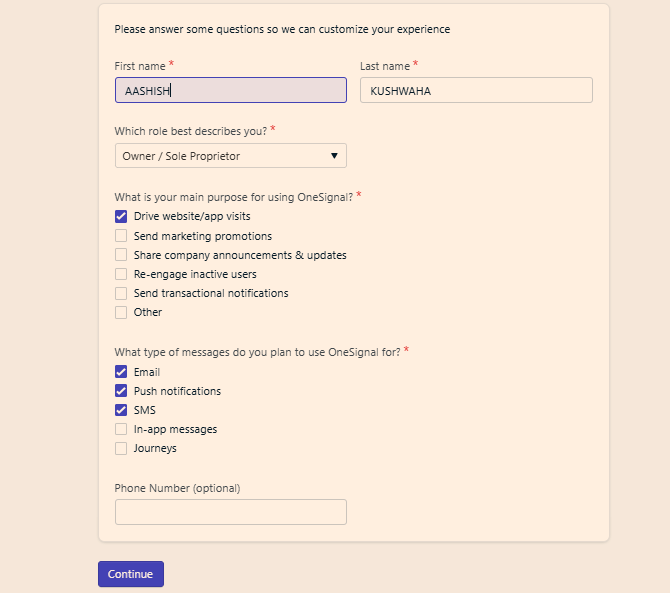Disable Push notifications checkbox
The image size is (670, 593).
point(121,391)
